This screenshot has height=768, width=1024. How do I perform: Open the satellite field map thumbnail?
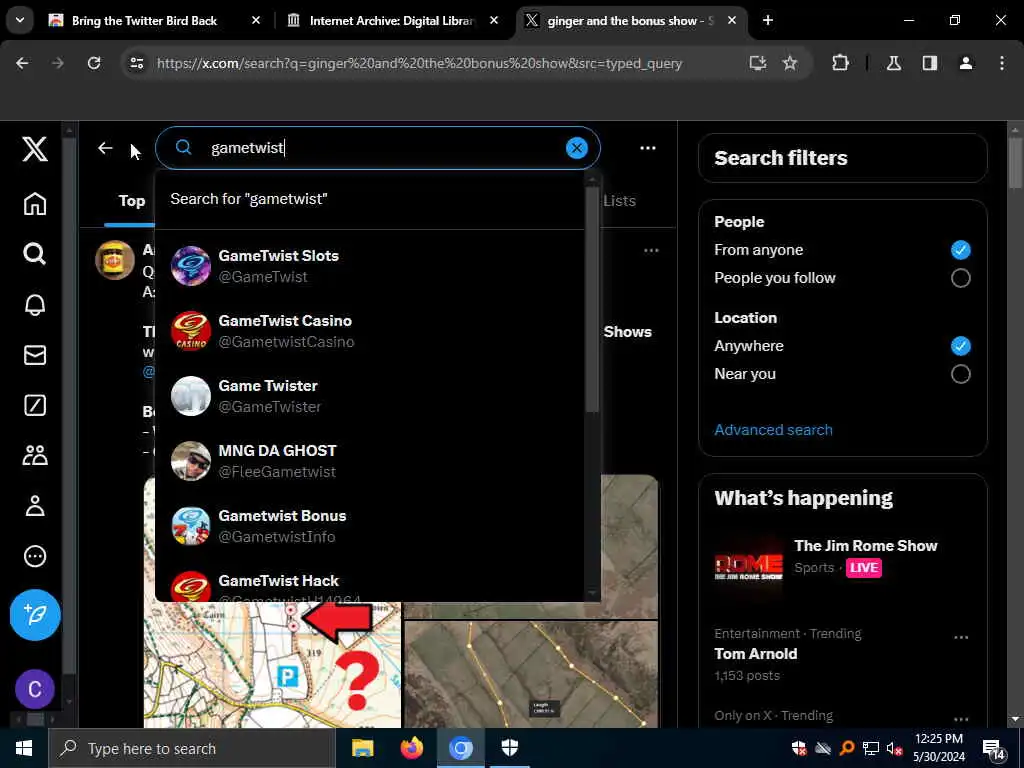[531, 674]
